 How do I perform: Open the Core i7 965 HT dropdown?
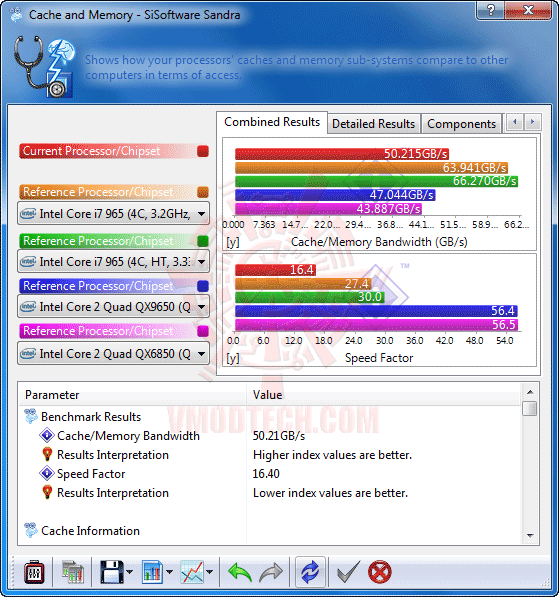(x=113, y=262)
